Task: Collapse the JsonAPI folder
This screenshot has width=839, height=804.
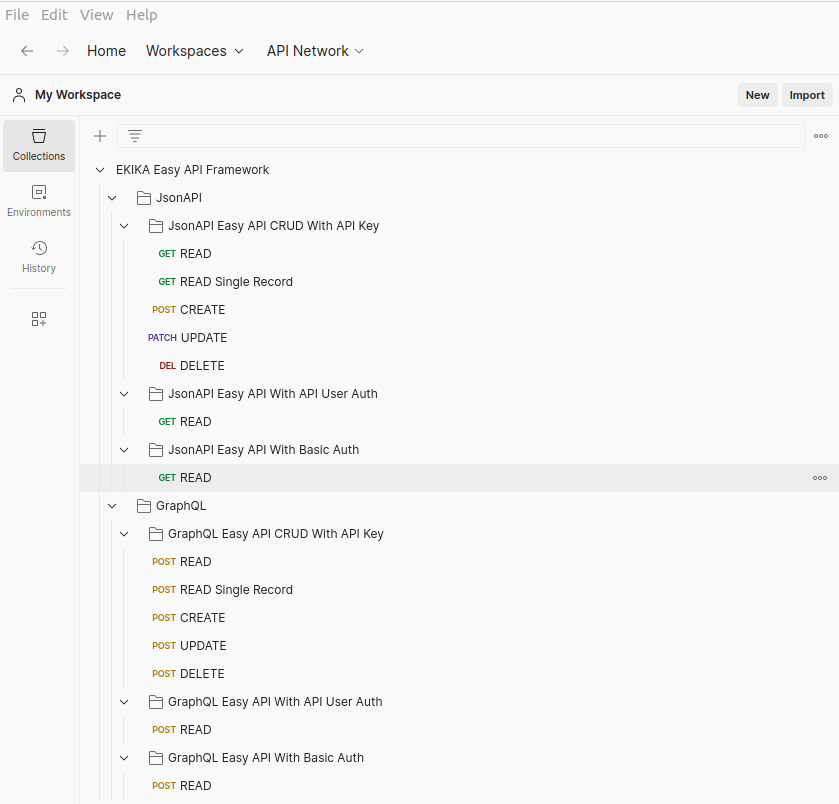Action: tap(112, 198)
